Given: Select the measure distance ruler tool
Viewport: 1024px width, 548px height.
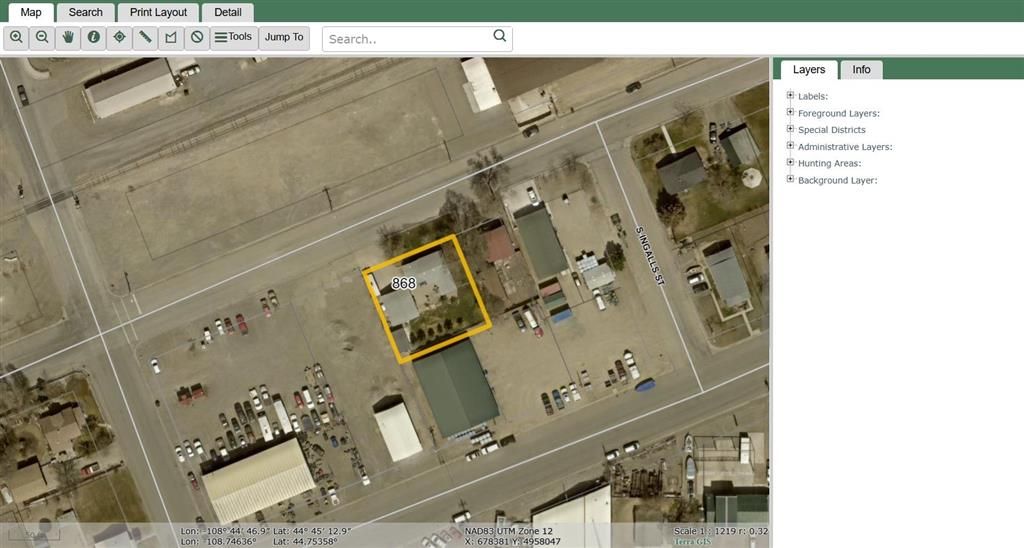Looking at the screenshot, I should (146, 37).
